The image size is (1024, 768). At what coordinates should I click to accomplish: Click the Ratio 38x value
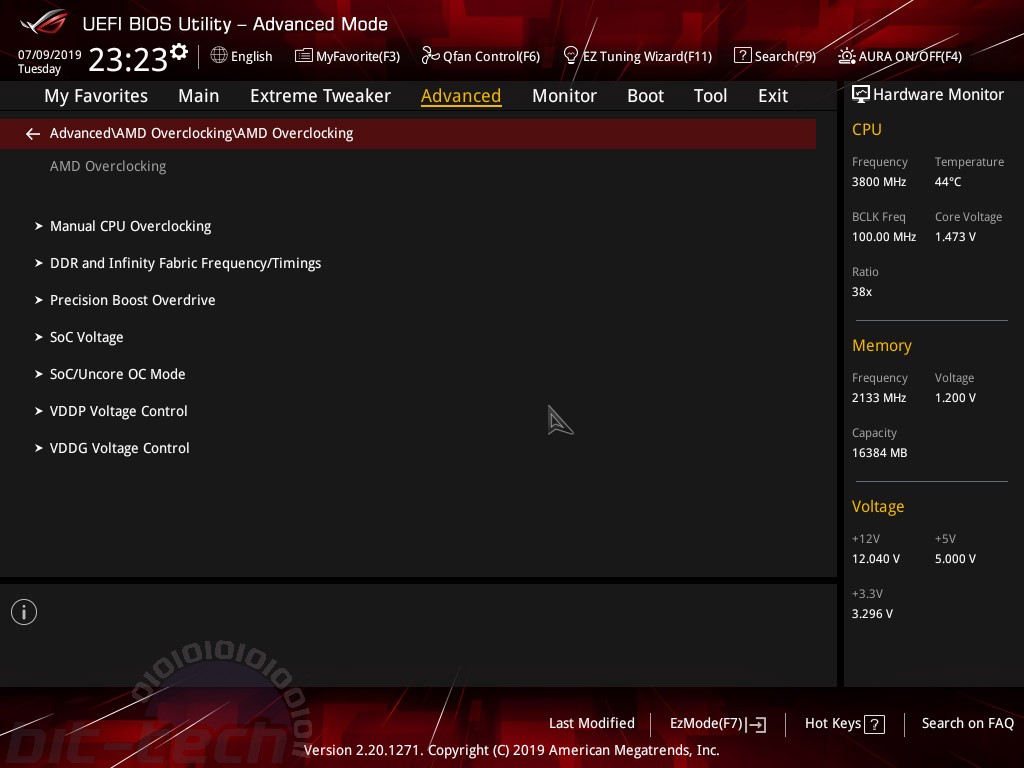pos(861,292)
